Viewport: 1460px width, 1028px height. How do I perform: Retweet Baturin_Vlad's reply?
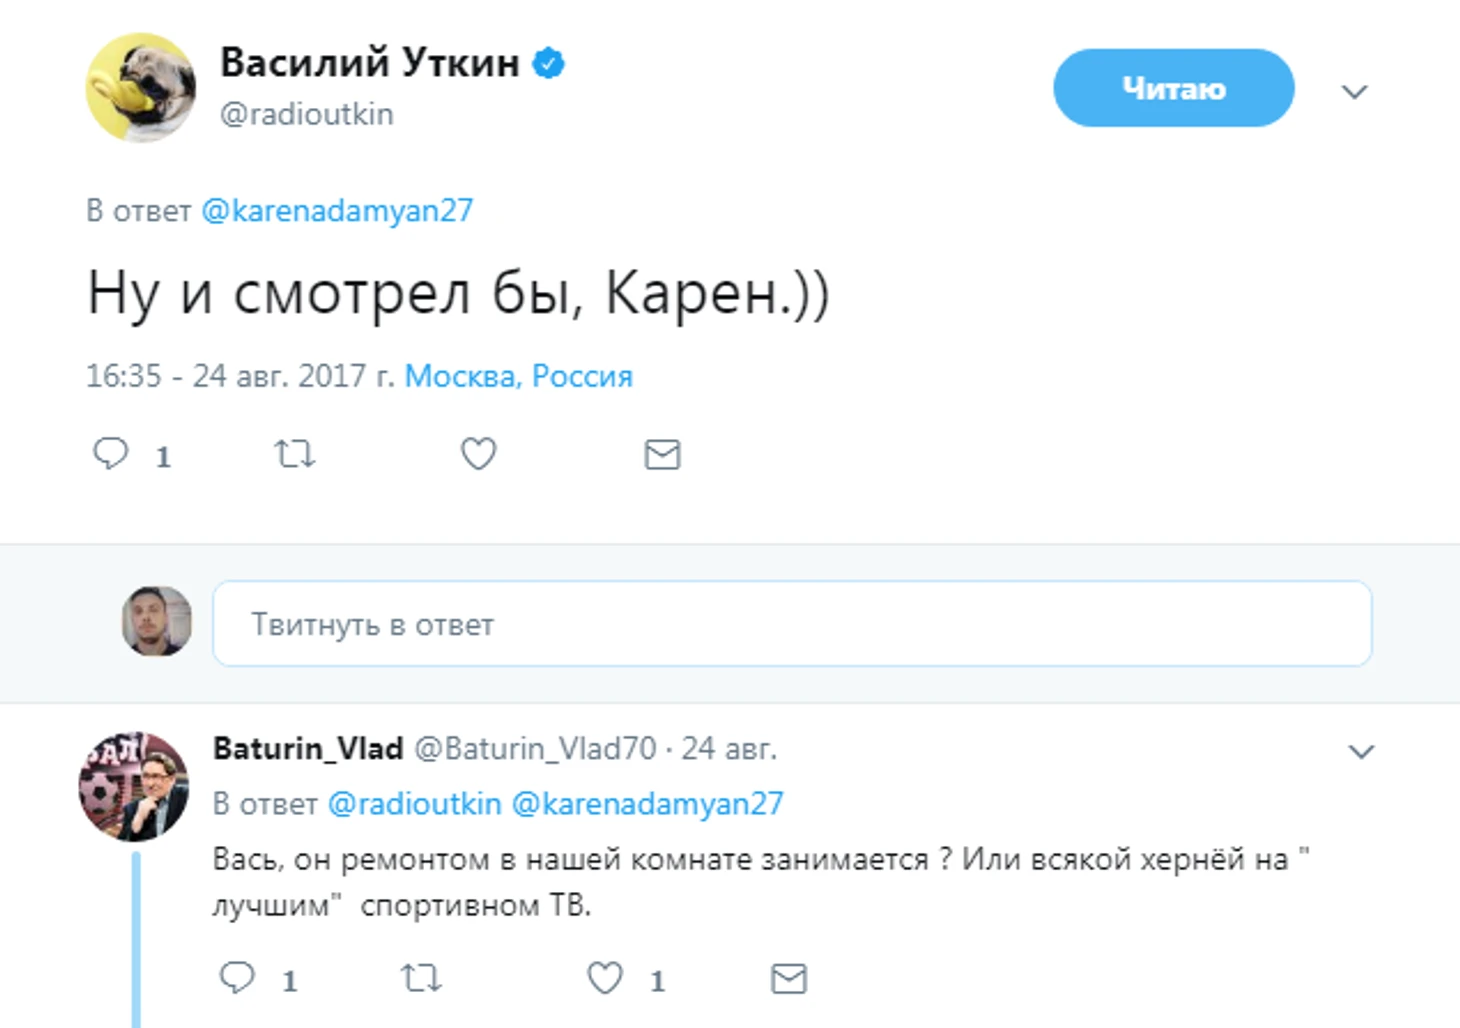click(421, 978)
